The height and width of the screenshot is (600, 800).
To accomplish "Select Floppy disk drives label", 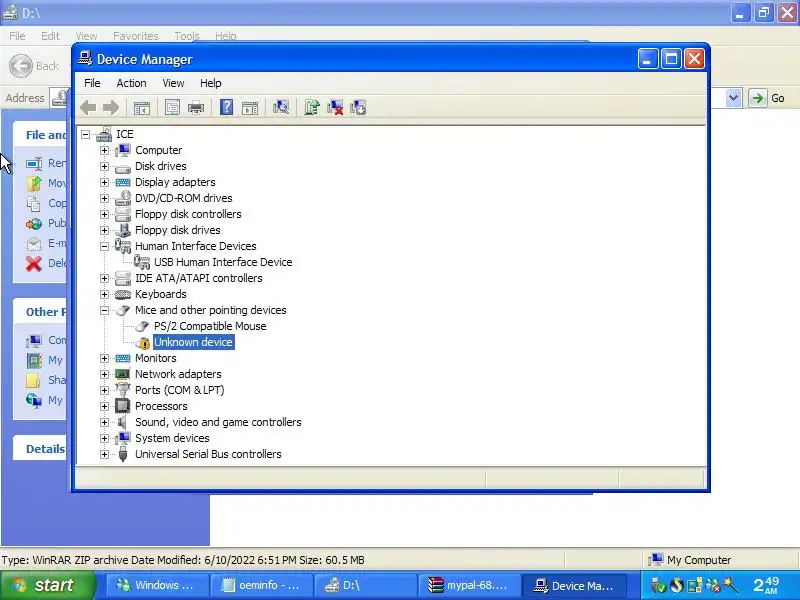I will coord(178,230).
